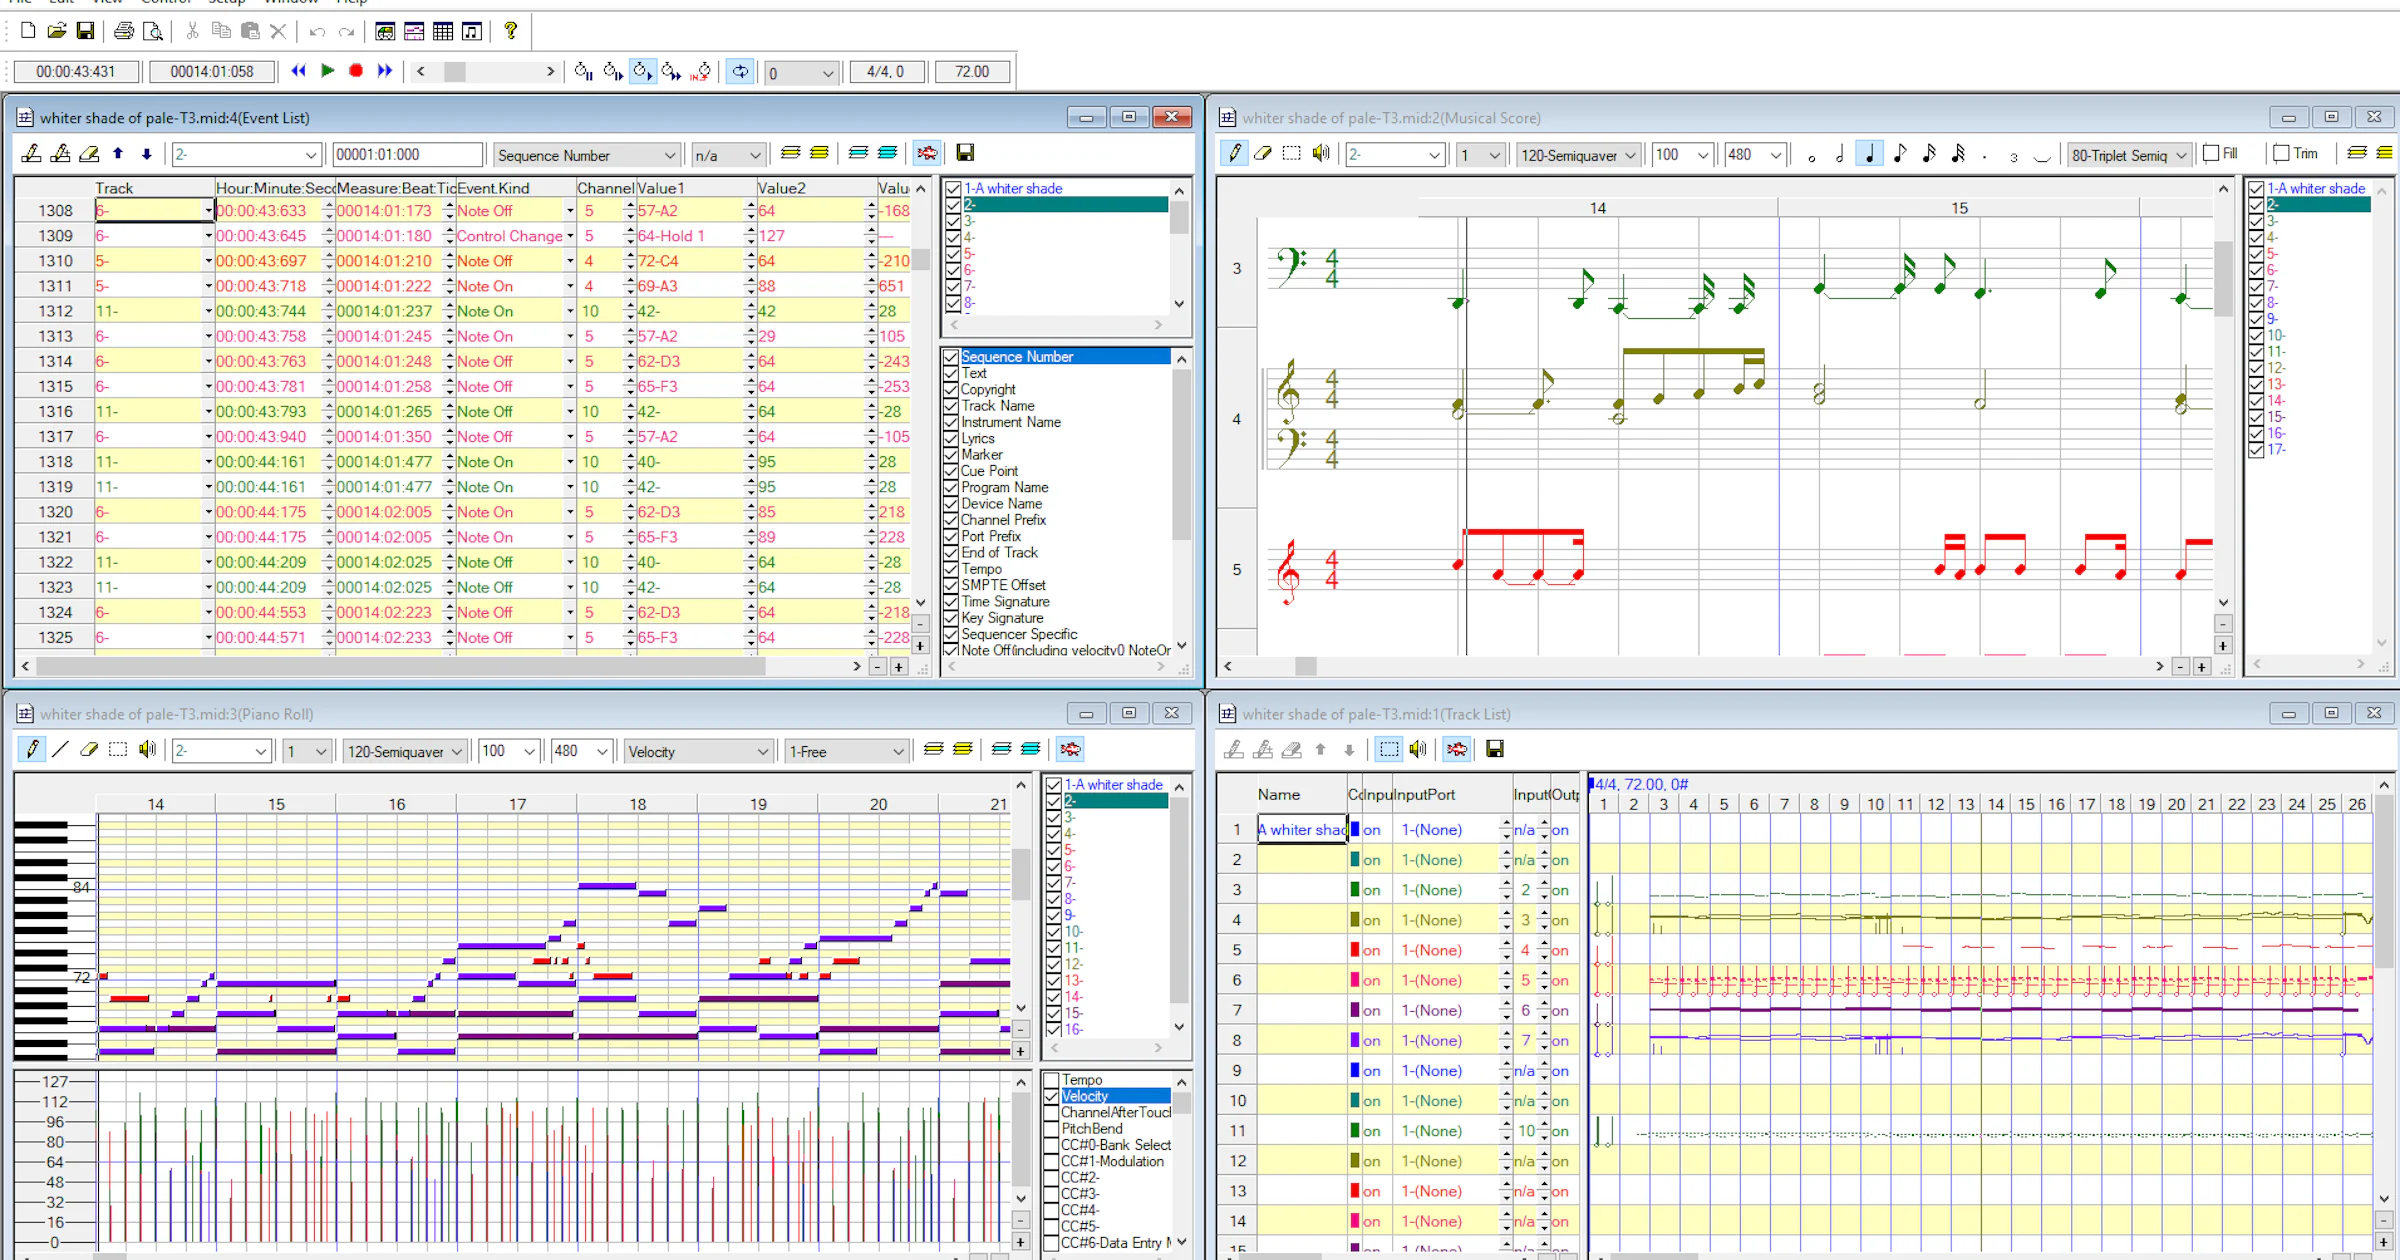Viewport: 2400px width, 1260px height.
Task: Open the Velocity dropdown in Piano Roll
Action: click(698, 751)
